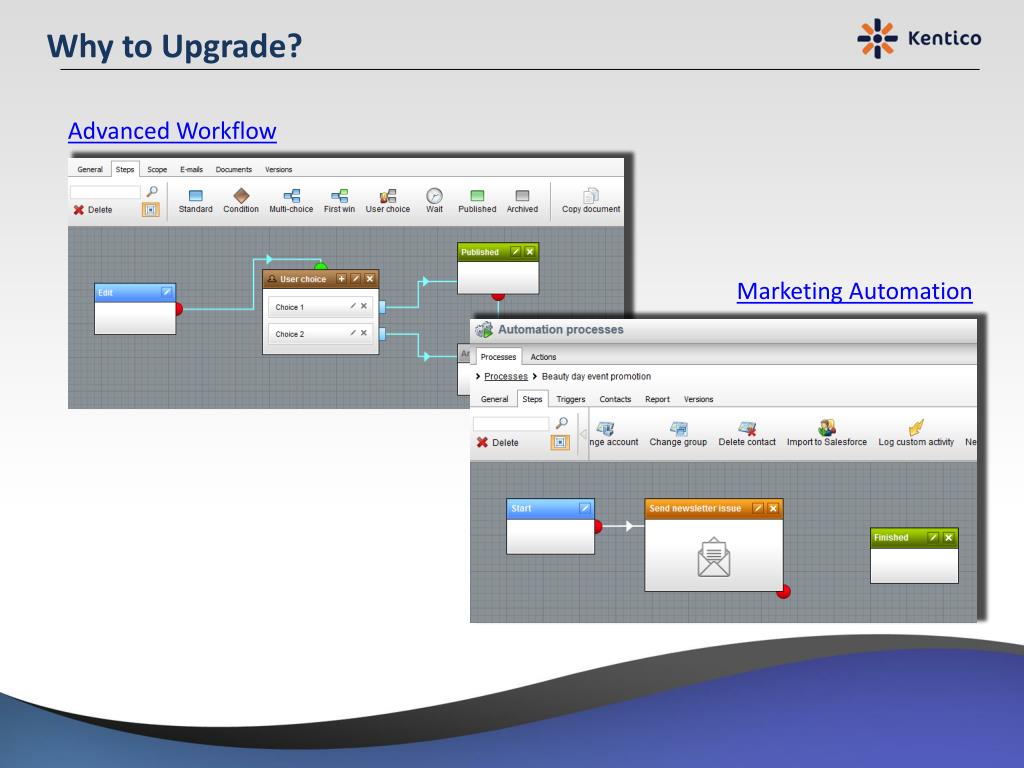Open the Marketing Automation link
The width and height of the screenshot is (1024, 768).
point(854,291)
